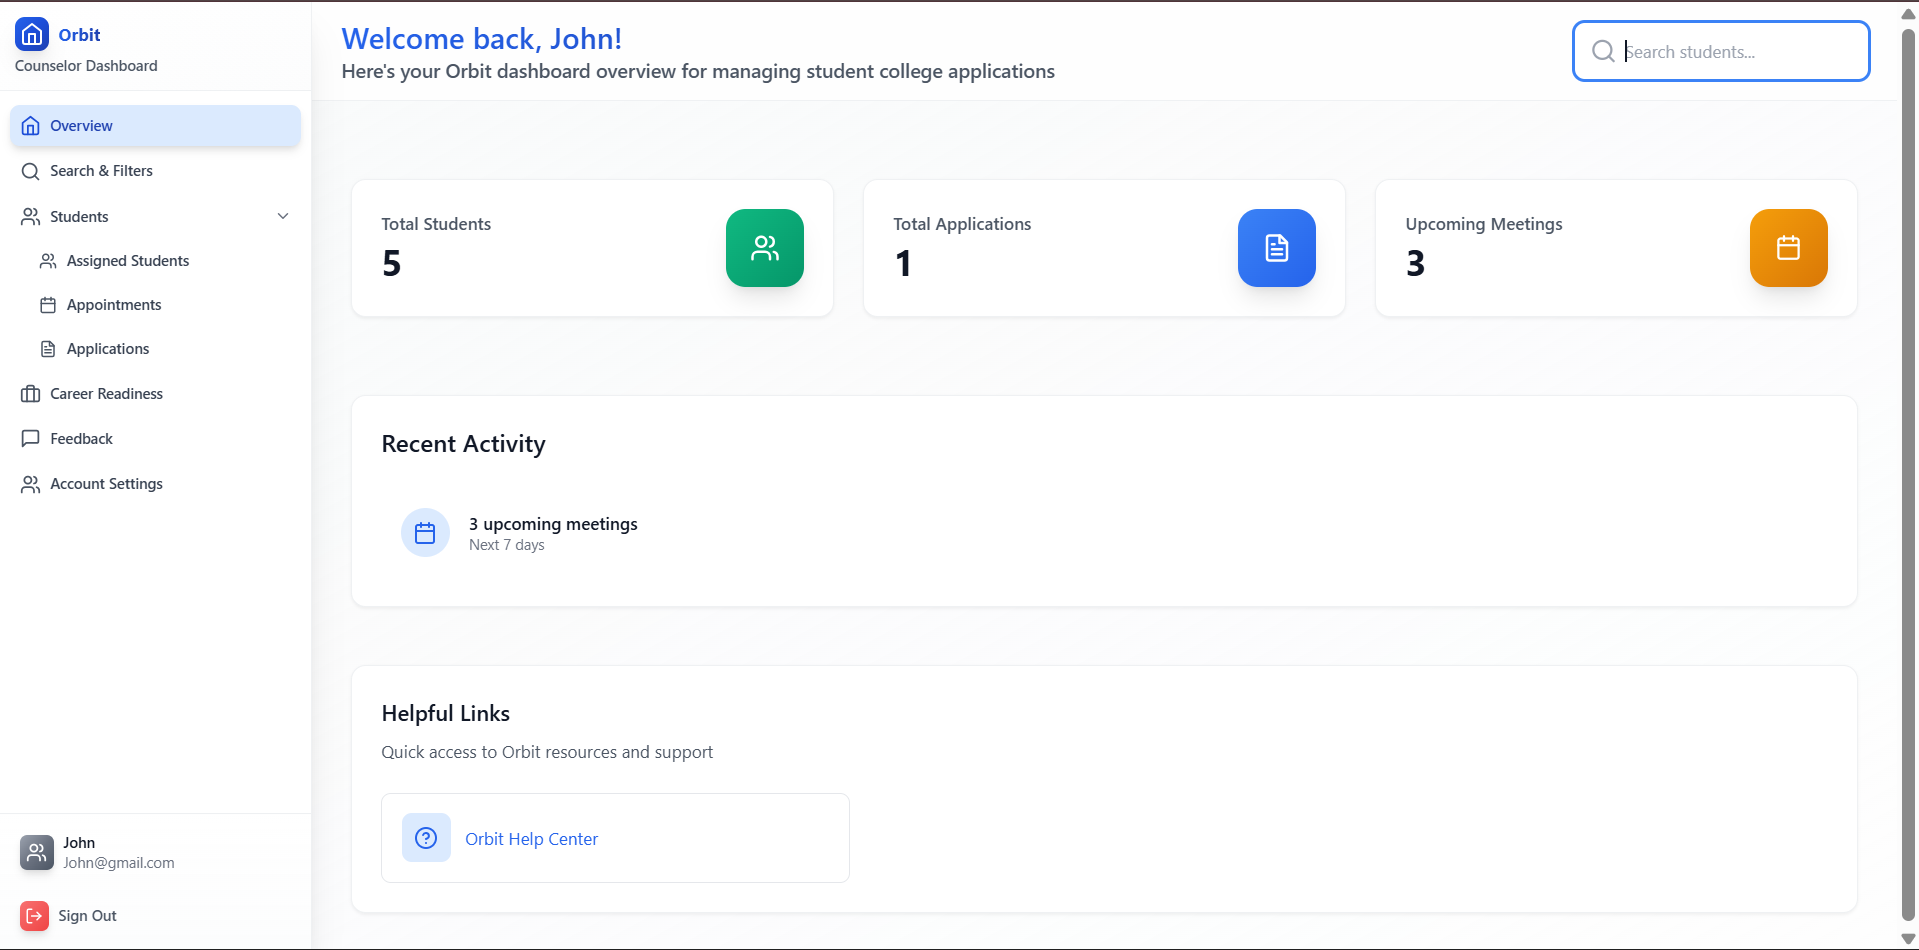Open Search & Filters page
1919x950 pixels.
pos(155,171)
